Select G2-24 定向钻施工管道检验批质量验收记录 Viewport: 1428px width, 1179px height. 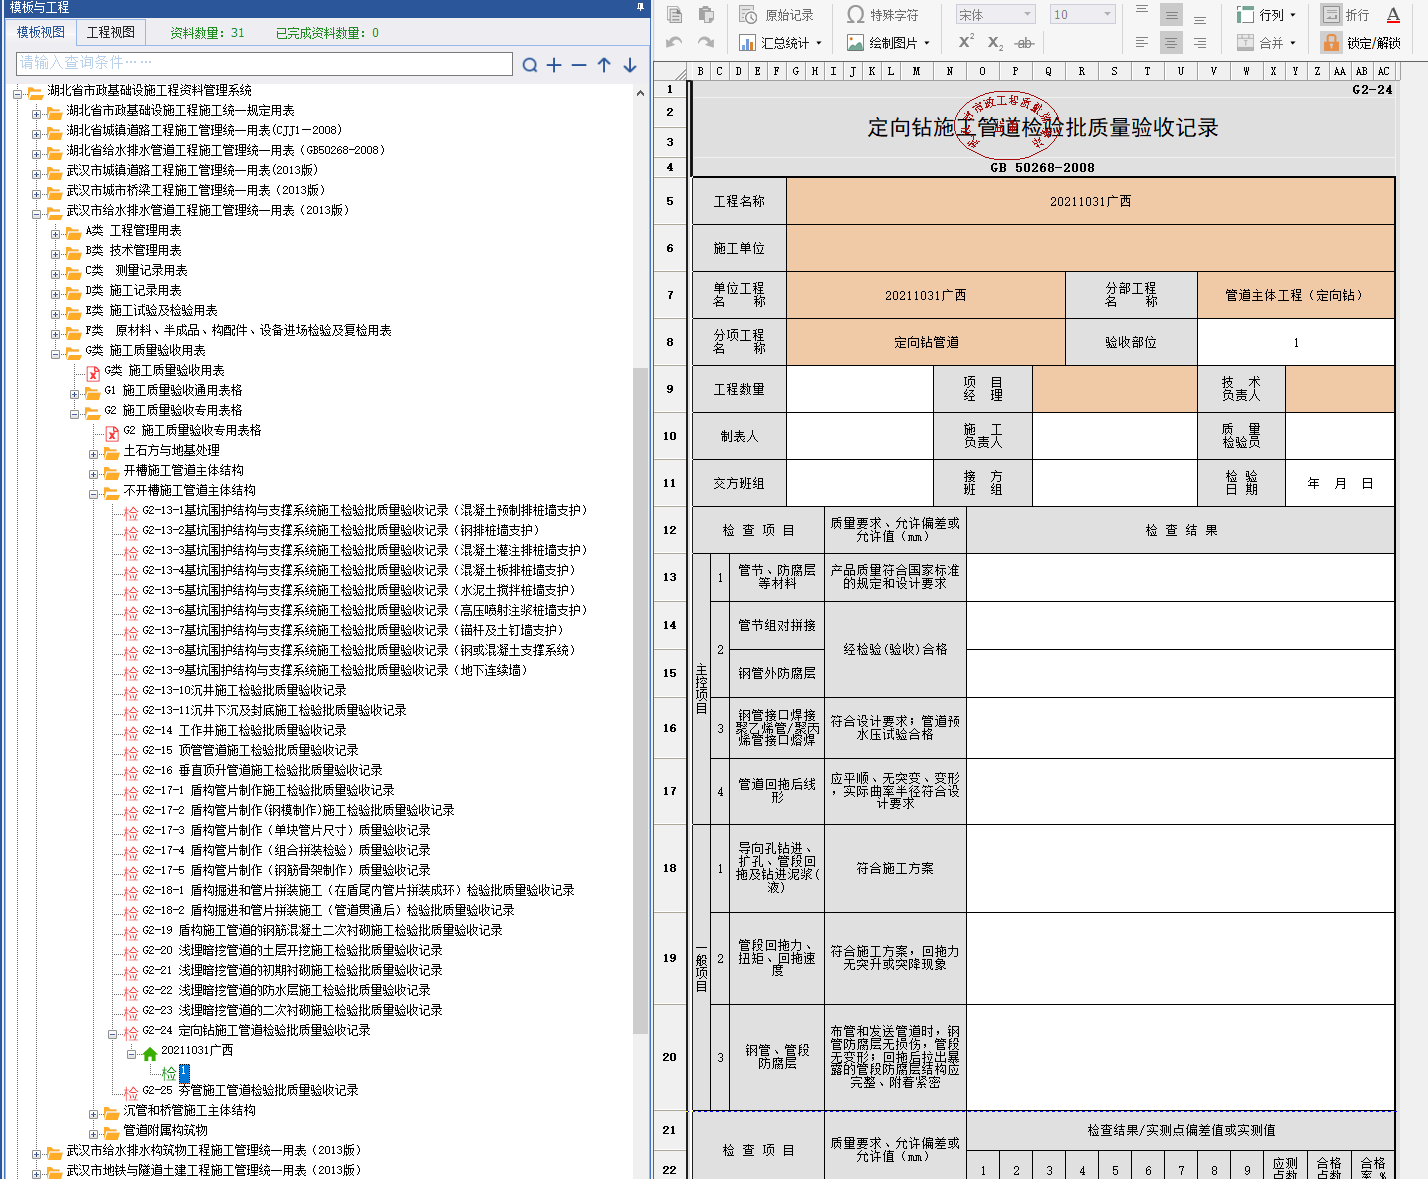[x=256, y=1031]
